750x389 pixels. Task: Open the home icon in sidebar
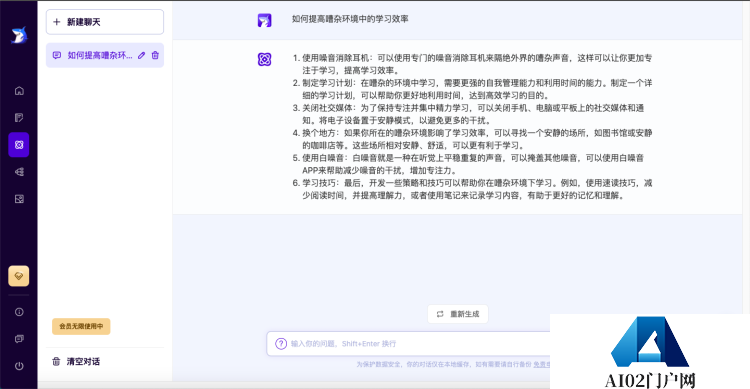19,90
